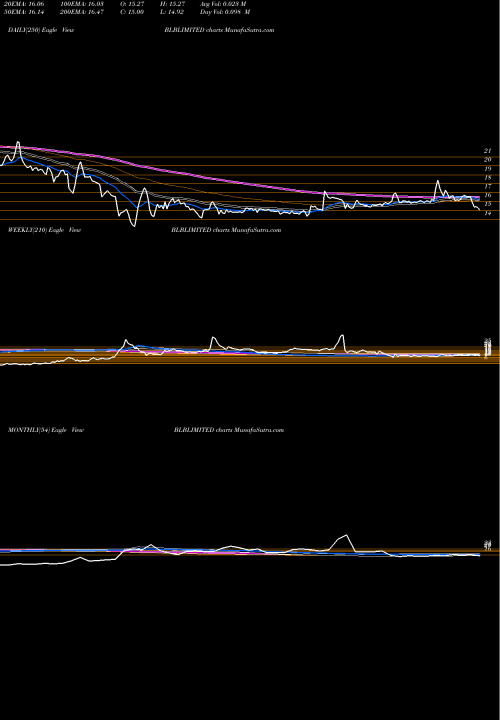The height and width of the screenshot is (720, 500).
Task: Click price level 16 on daily axis
Action: click(x=488, y=195)
